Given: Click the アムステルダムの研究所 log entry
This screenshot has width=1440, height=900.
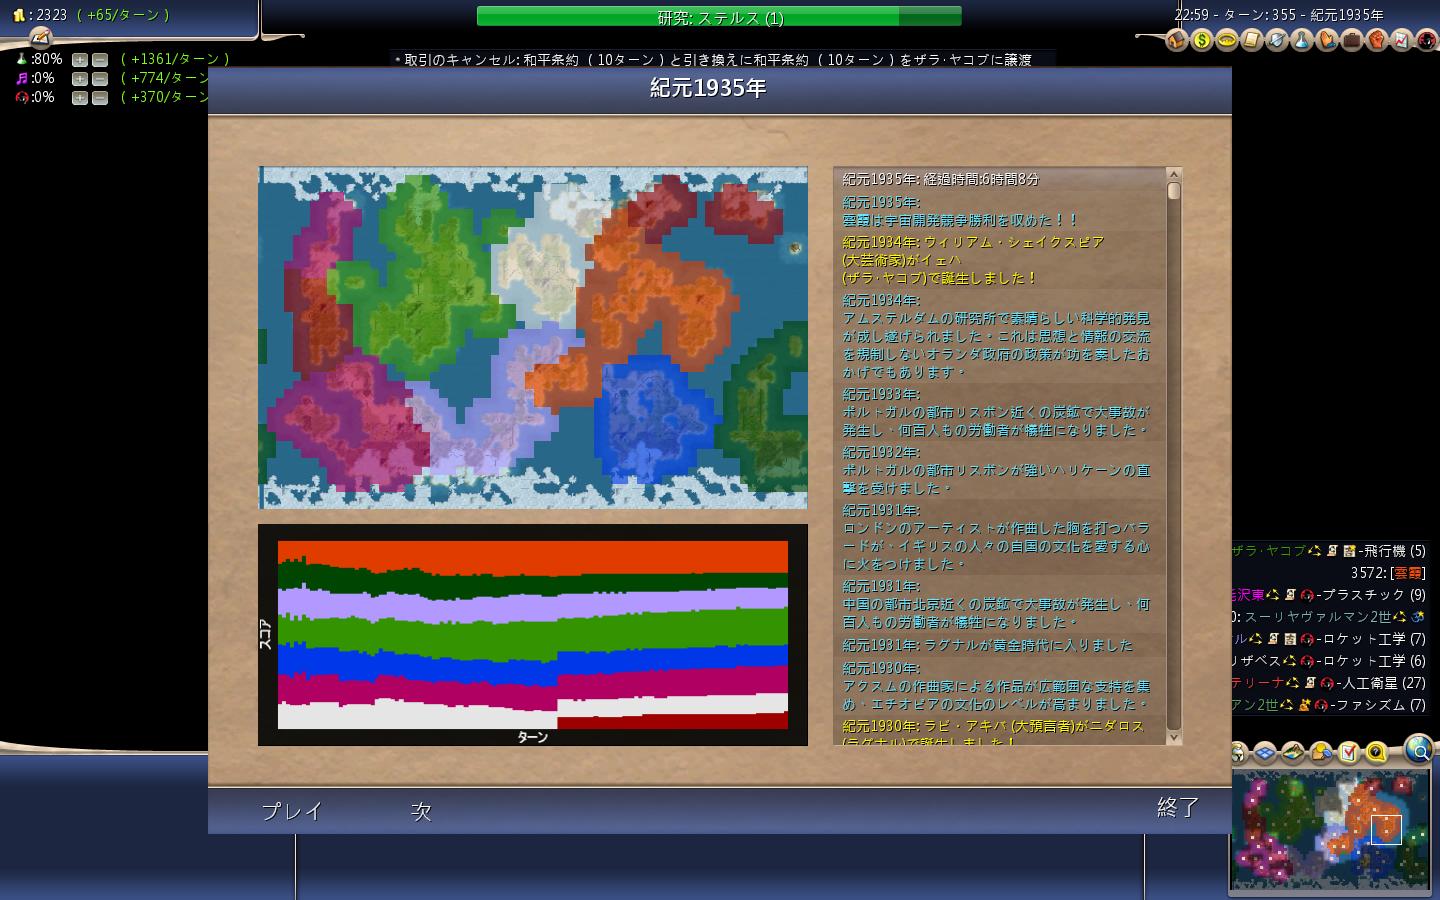Looking at the screenshot, I should (1000, 336).
